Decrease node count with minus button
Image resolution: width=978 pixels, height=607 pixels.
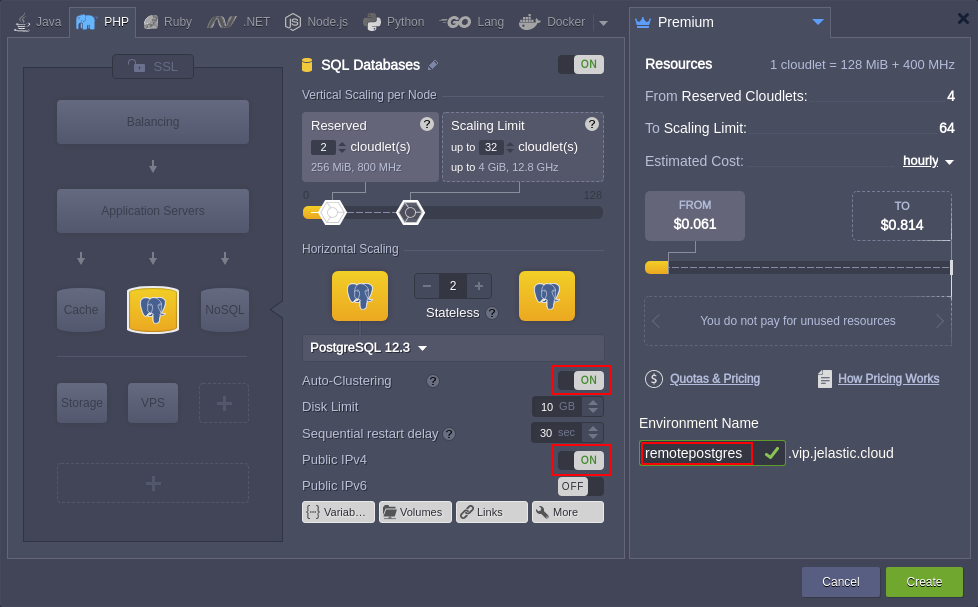(427, 286)
